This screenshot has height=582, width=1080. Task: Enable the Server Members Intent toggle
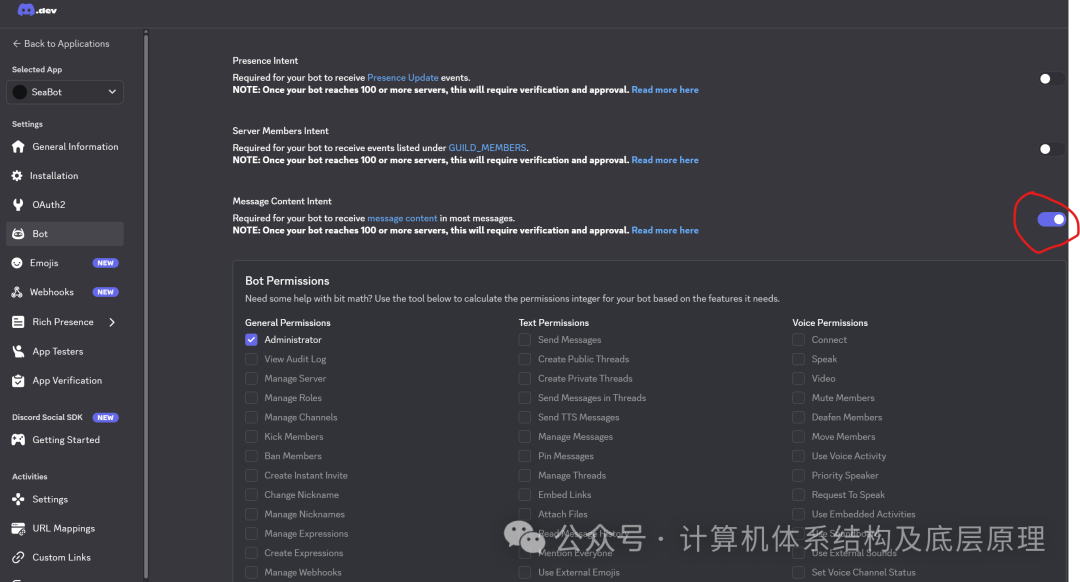[x=1046, y=148]
